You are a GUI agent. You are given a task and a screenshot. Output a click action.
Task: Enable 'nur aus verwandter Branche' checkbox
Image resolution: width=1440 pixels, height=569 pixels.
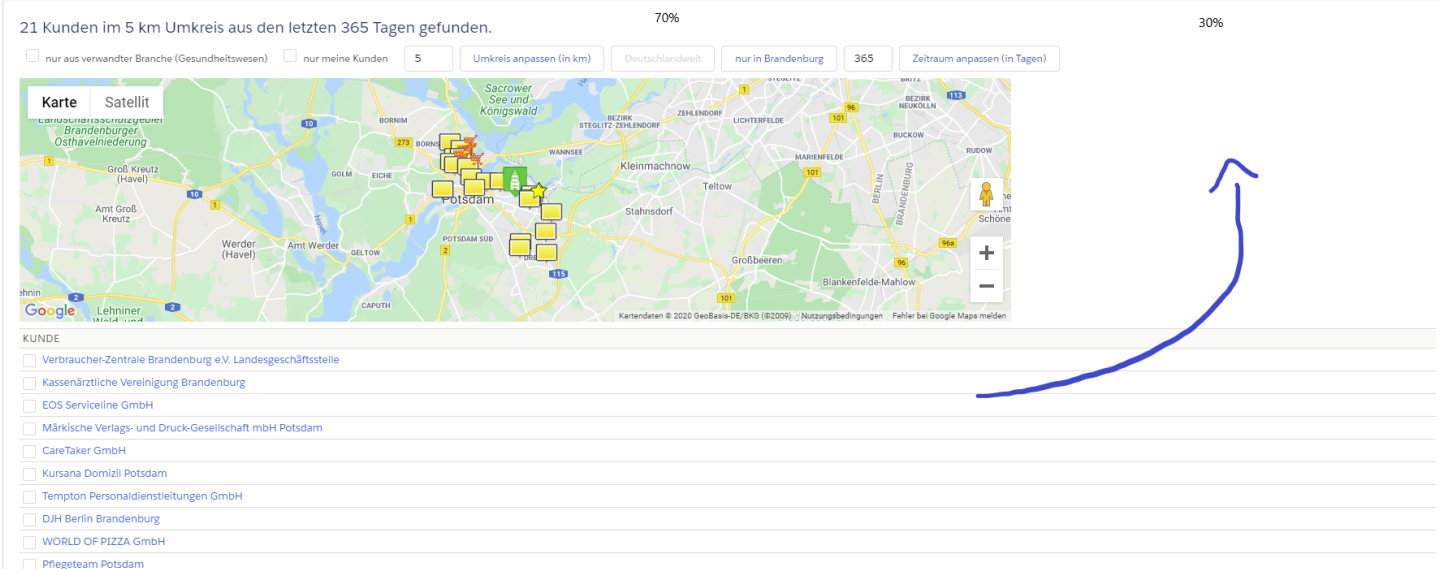pyautogui.click(x=33, y=57)
